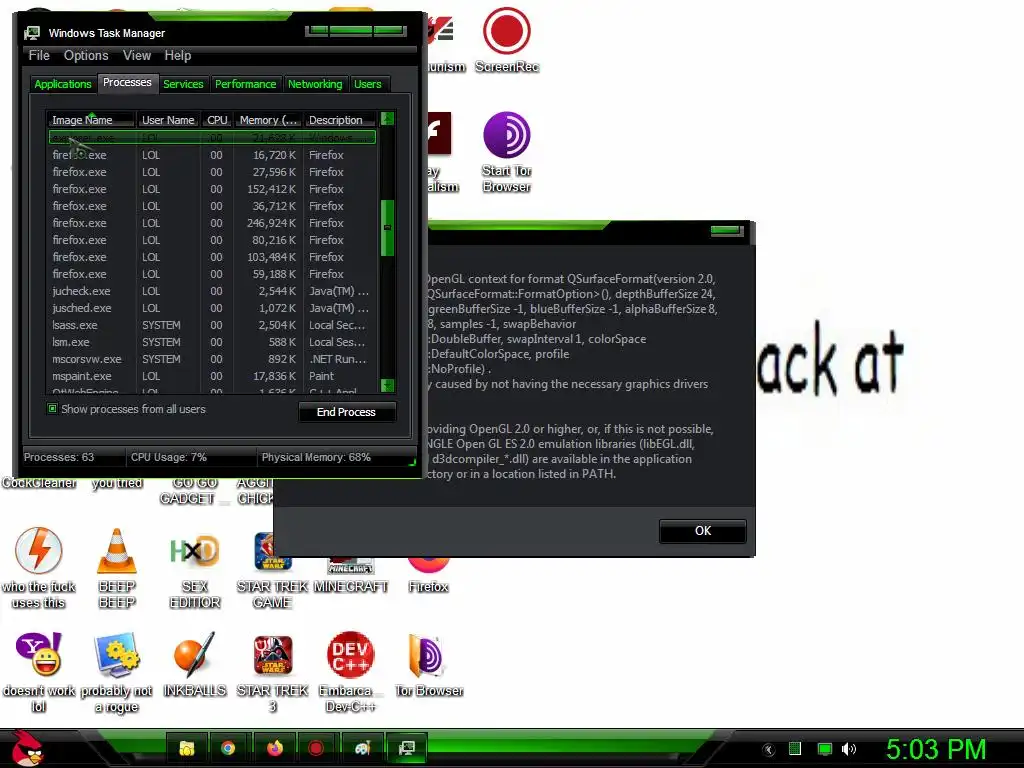Show hidden tray icons arrow
Image resolution: width=1024 pixels, height=768 pixels.
coord(769,749)
